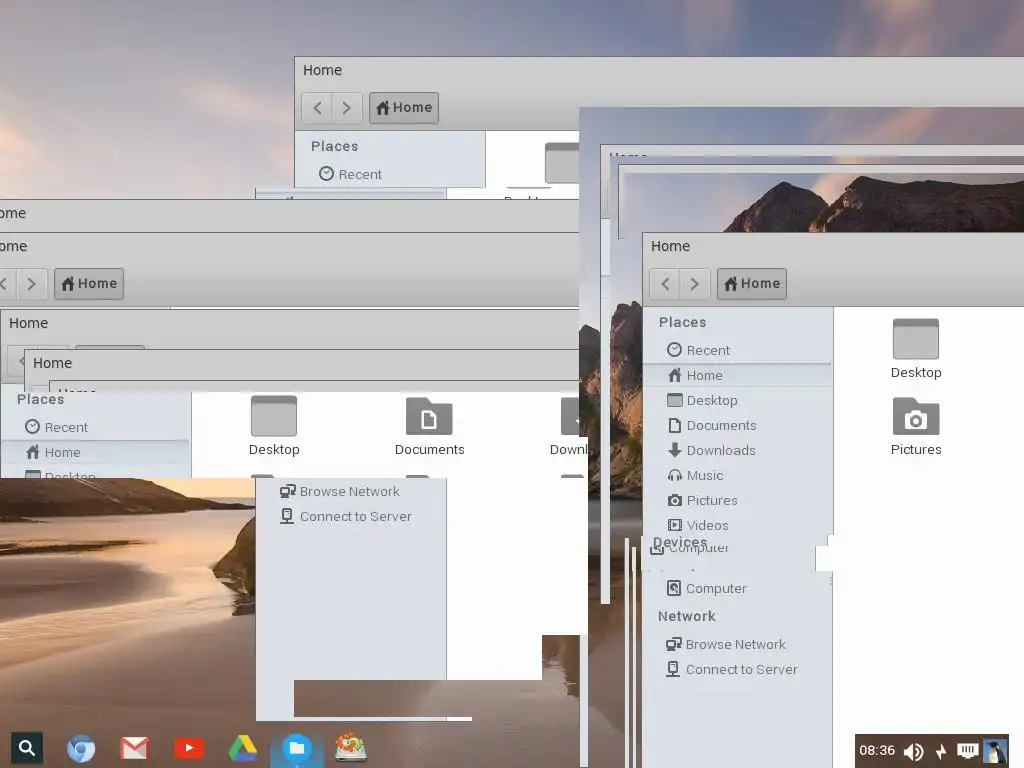1024x768 pixels.
Task: Click Connect to Server in the middle sidebar fragment
Action: (x=346, y=517)
